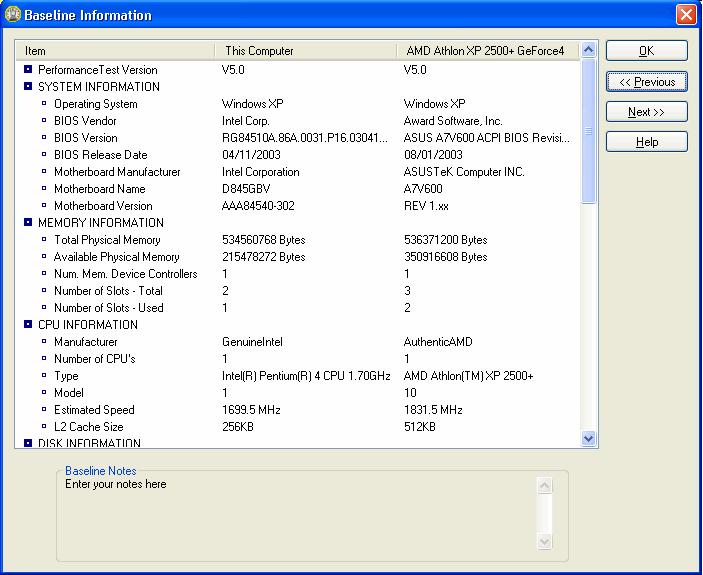Click bullet icon next to Num. Mem. Device Controllers
This screenshot has height=575, width=703.
coord(44,273)
